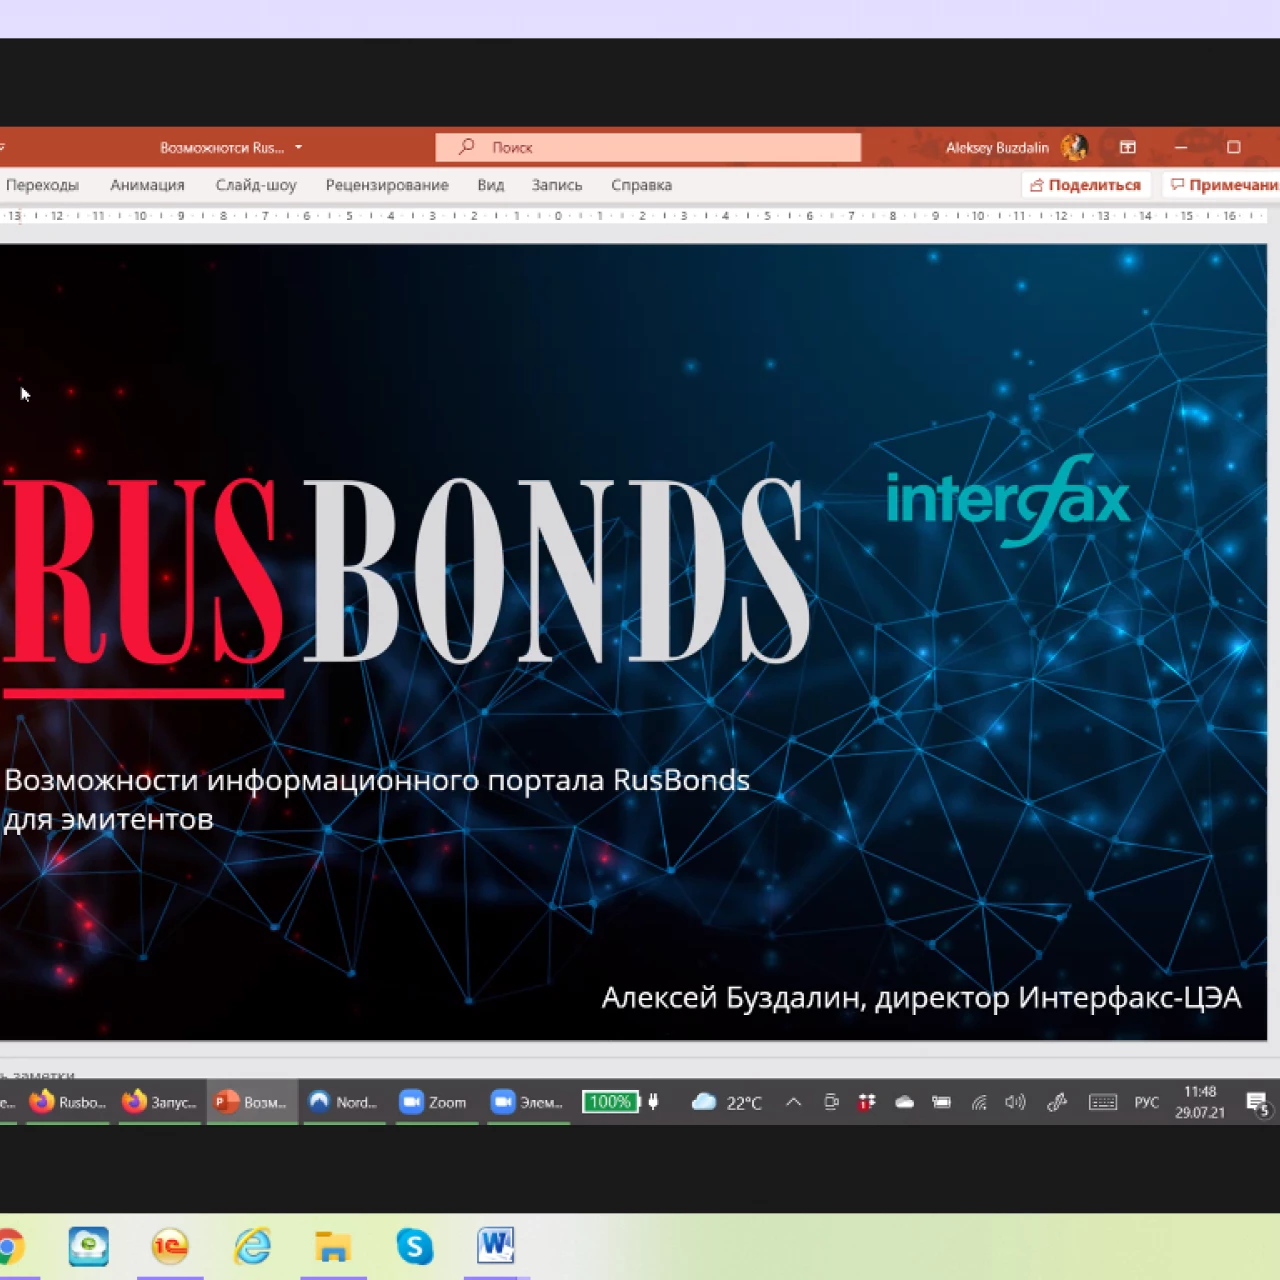The image size is (1280, 1280).
Task: Launch Skype from the bottom taskbar
Action: [414, 1246]
